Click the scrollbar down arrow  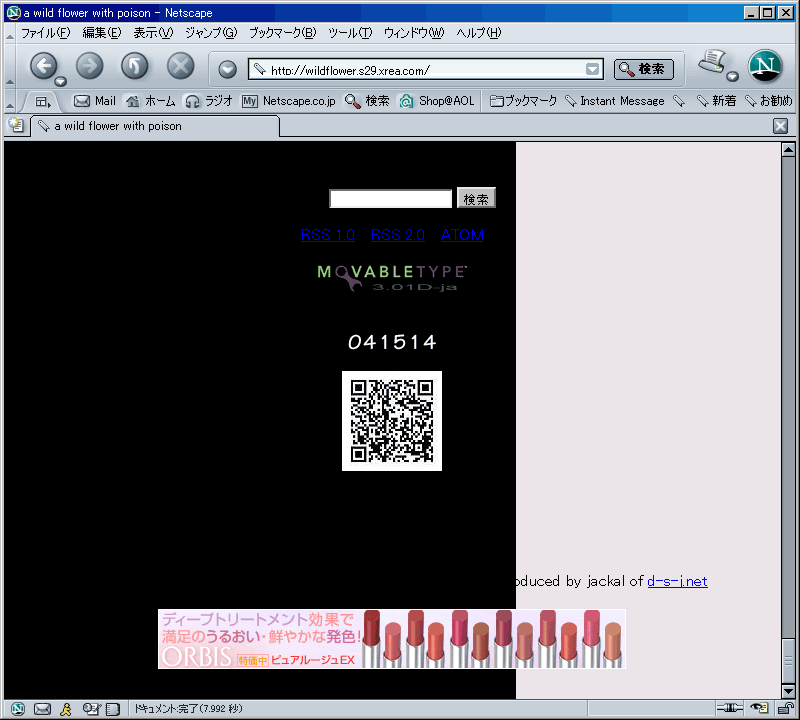point(788,691)
